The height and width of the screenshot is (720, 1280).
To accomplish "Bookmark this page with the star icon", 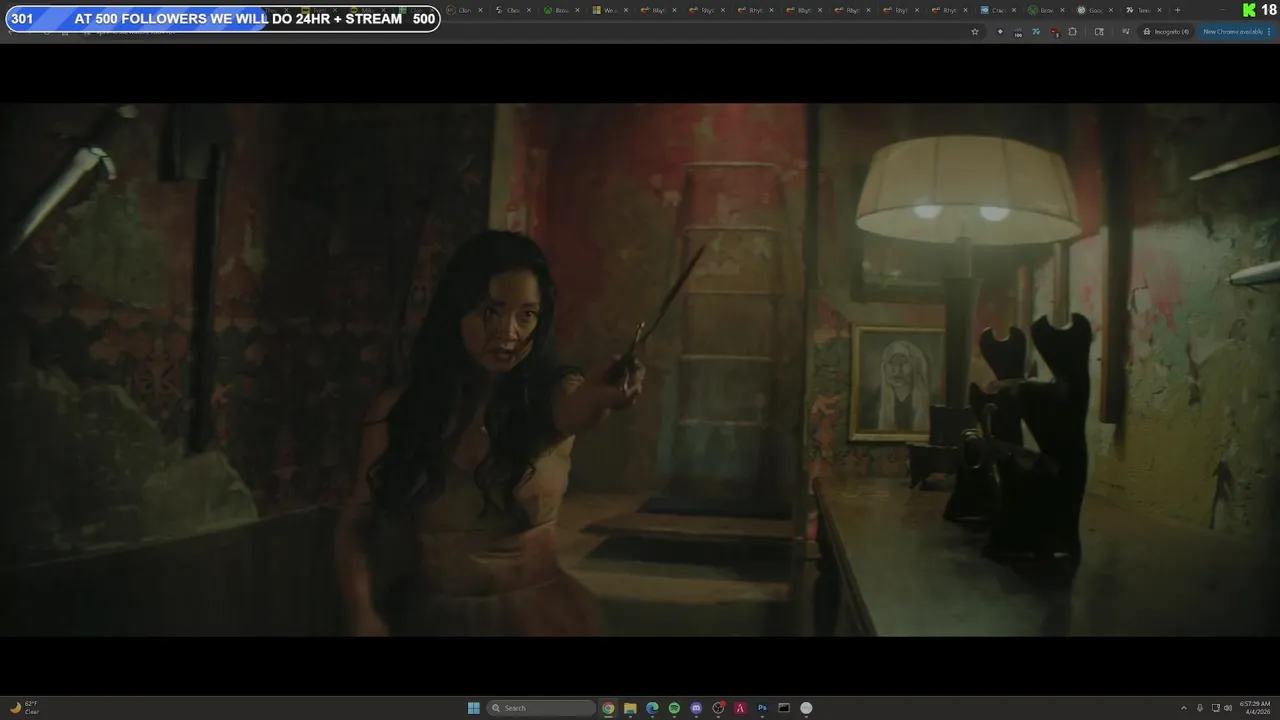I will coord(975,32).
